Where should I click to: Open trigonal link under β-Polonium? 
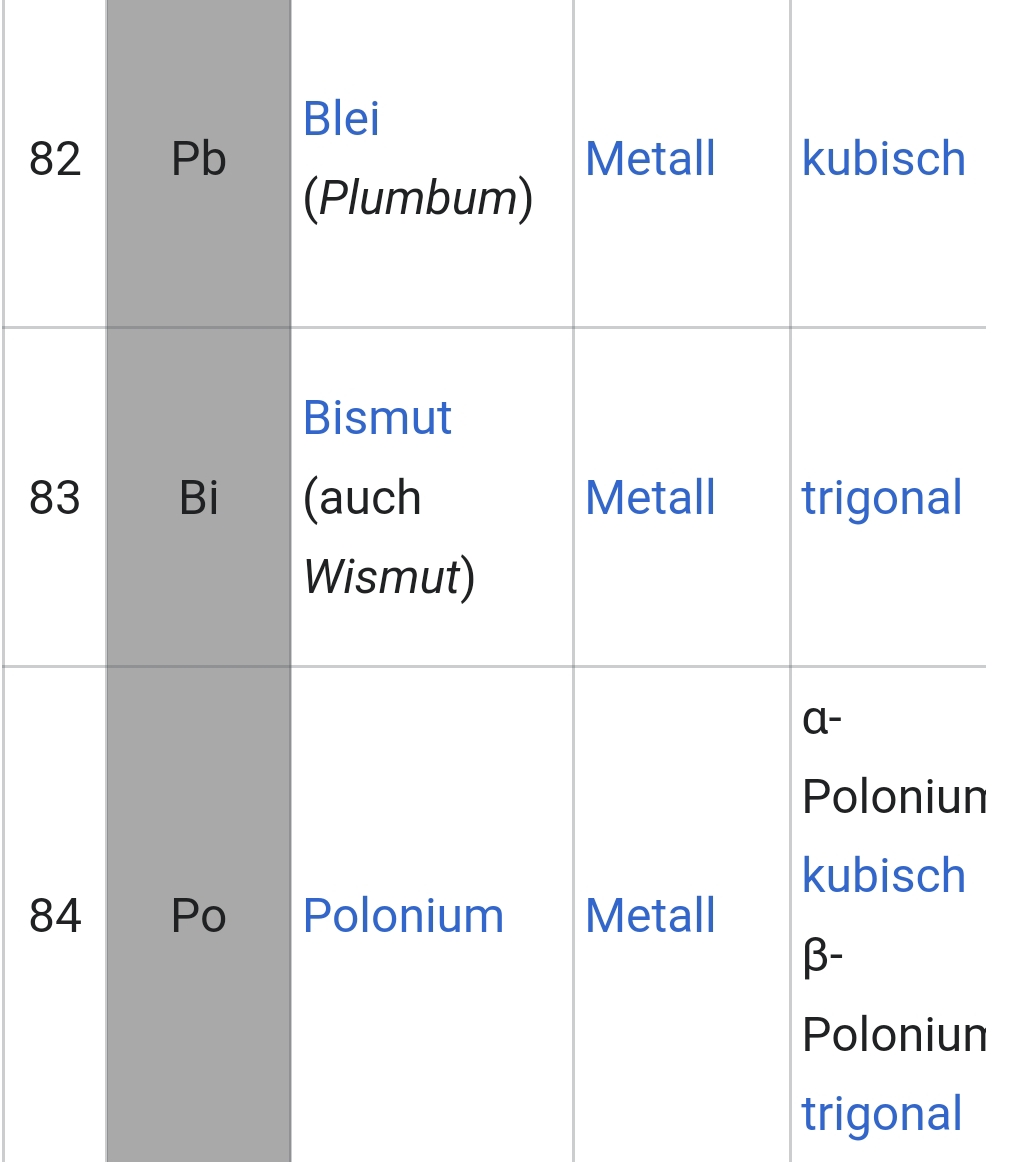882,1114
